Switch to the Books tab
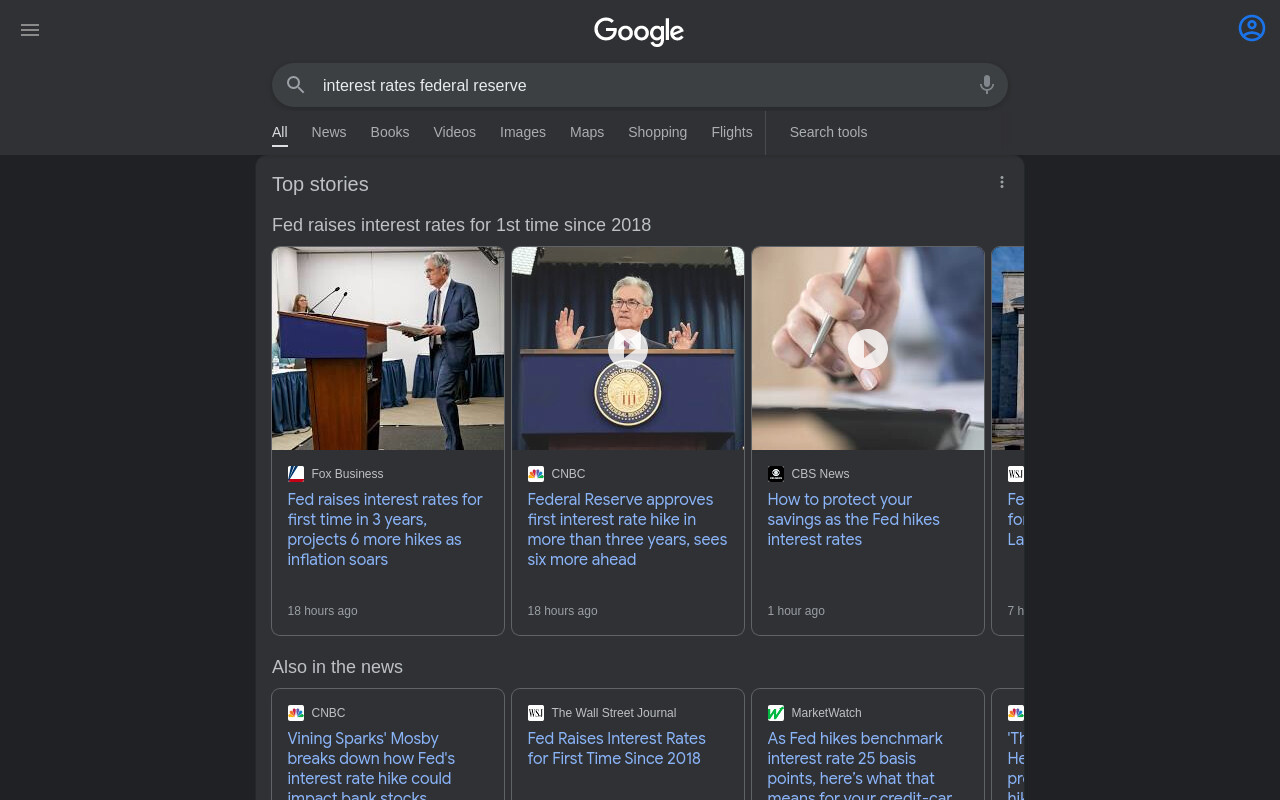The width and height of the screenshot is (1280, 800). click(390, 132)
